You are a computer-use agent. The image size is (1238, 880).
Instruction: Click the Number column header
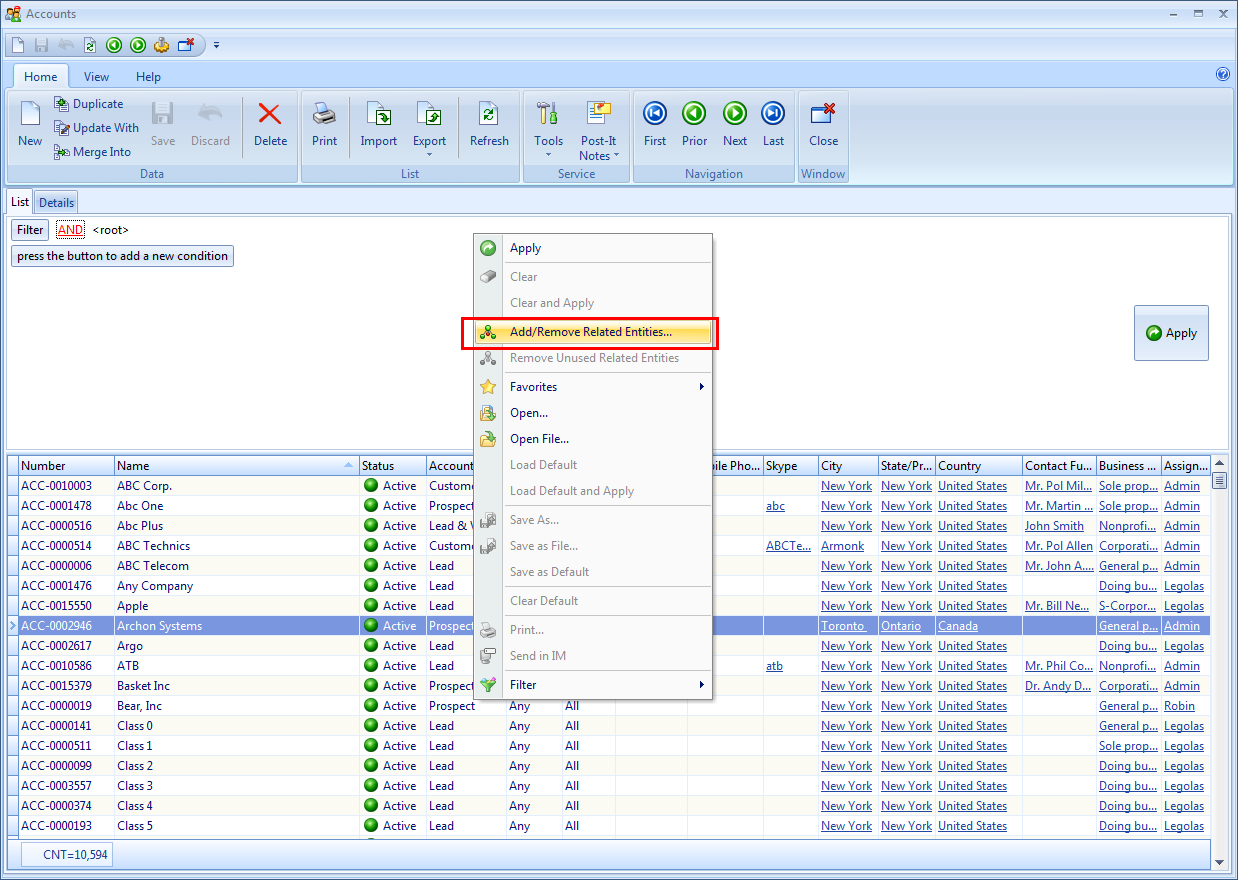point(67,466)
